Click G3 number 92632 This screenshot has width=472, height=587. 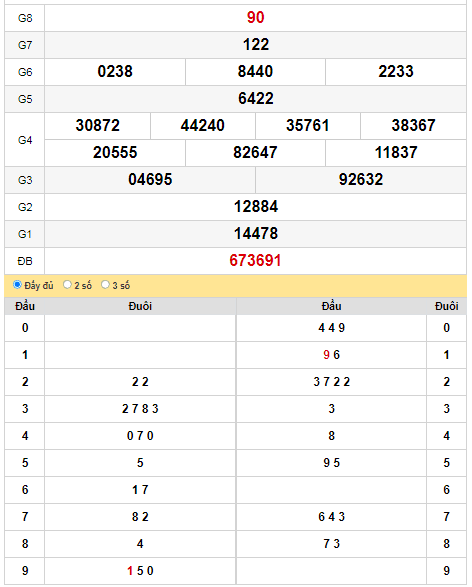tap(361, 179)
